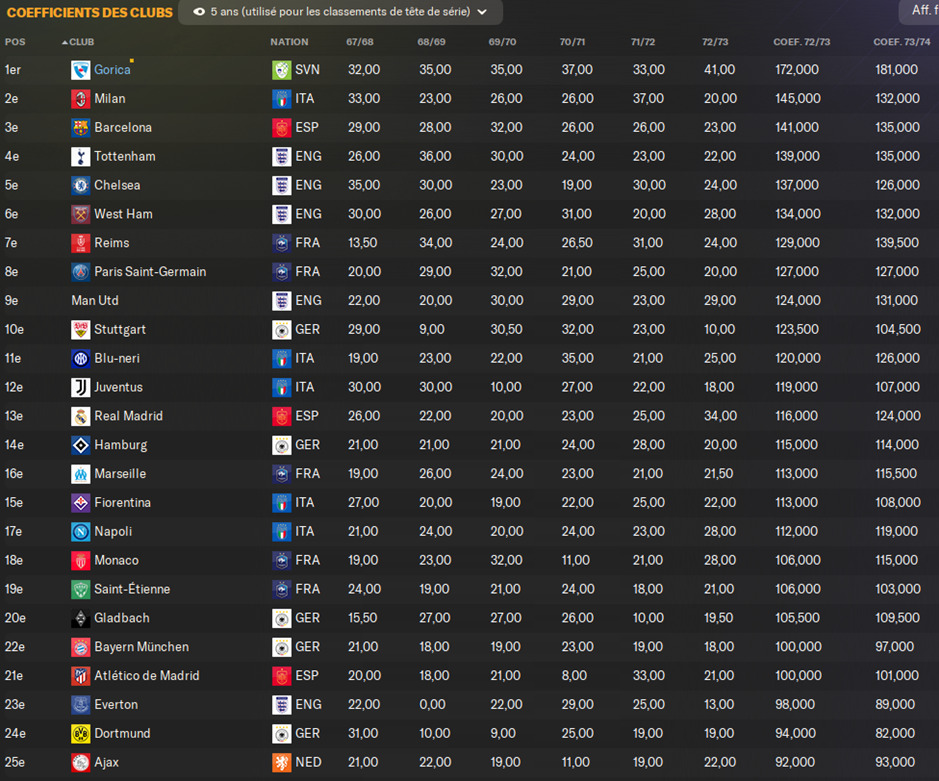Select the '82,000' coefficient in Dortmund's row
The image size is (939, 781).
(x=895, y=734)
